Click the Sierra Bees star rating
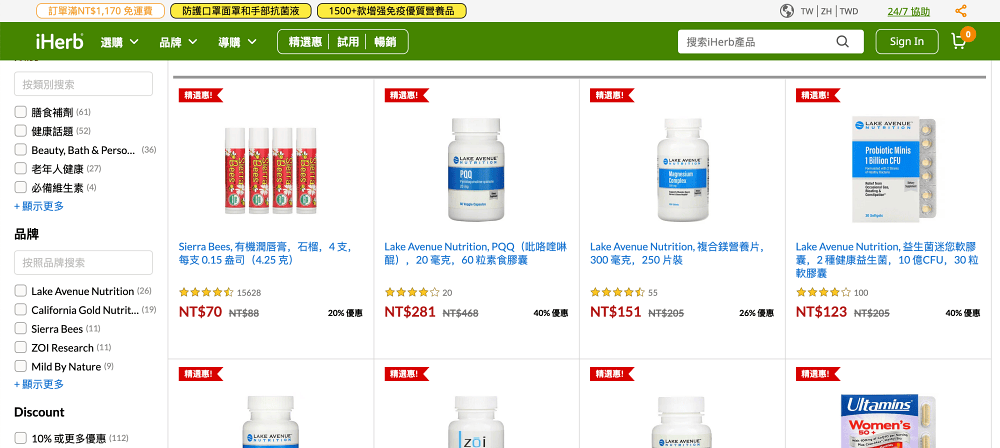Screen dimensions: 1000x448 pos(206,292)
